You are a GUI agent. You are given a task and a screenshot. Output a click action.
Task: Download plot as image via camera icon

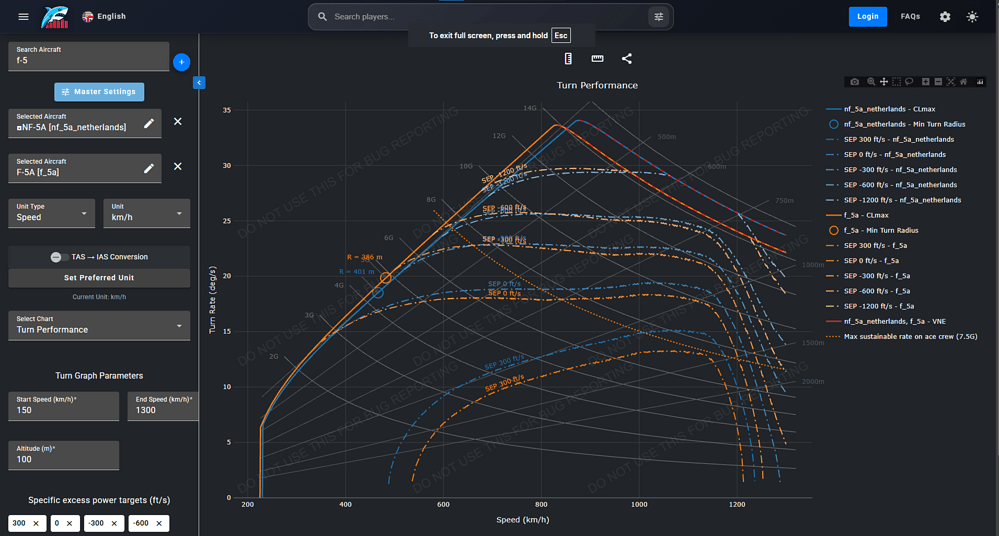click(854, 82)
